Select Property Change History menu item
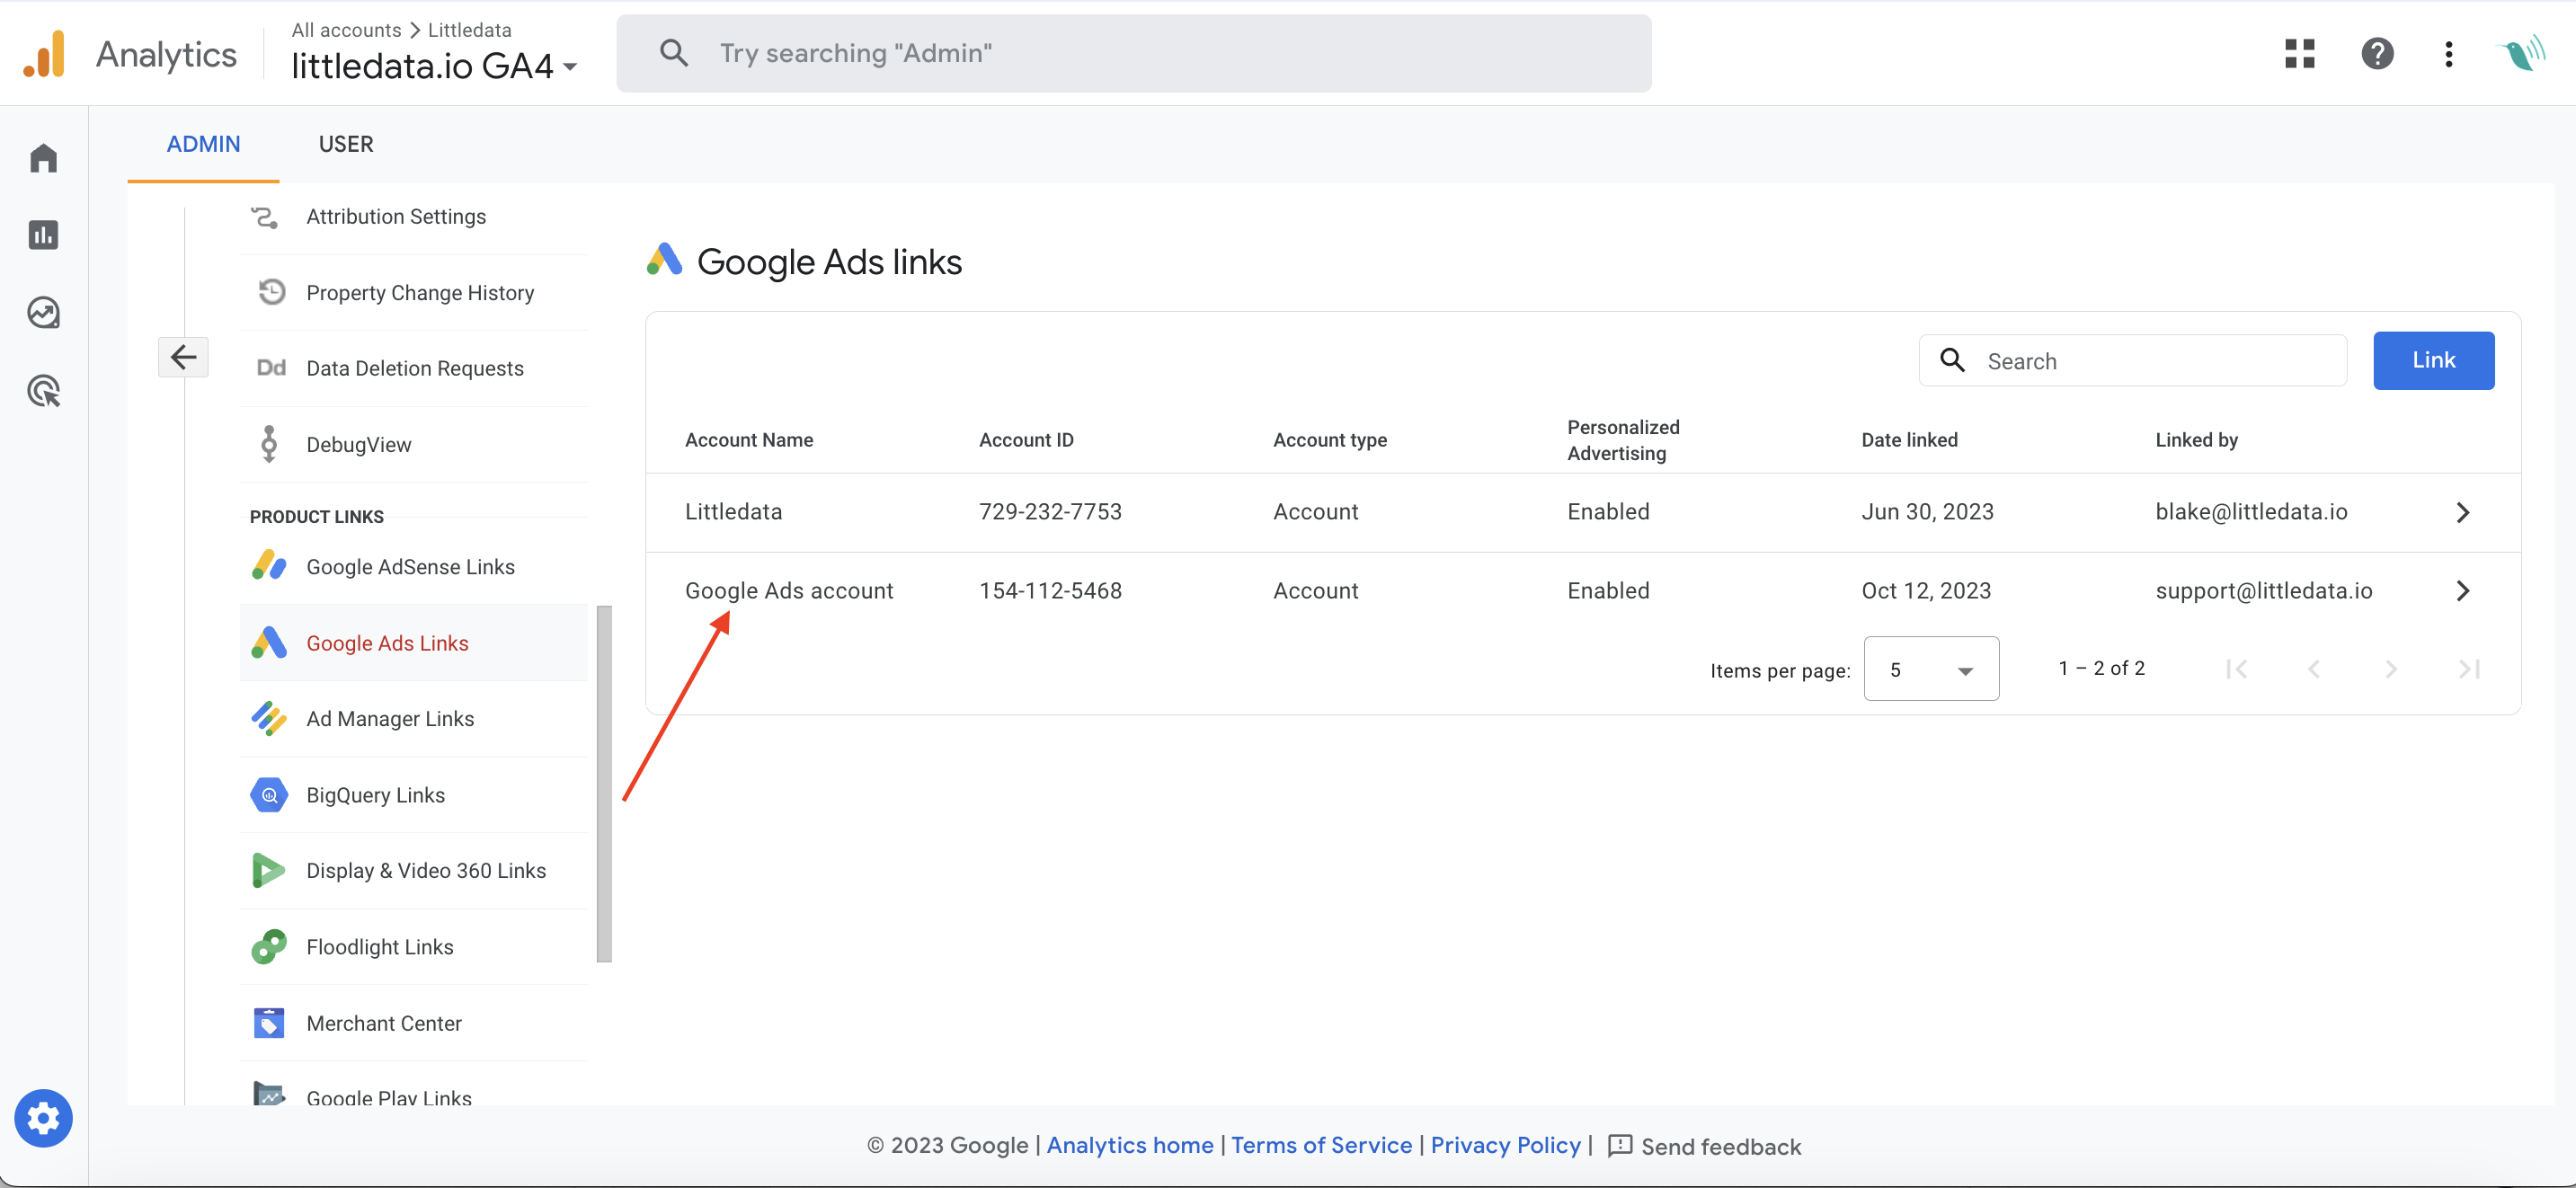 click(x=414, y=292)
